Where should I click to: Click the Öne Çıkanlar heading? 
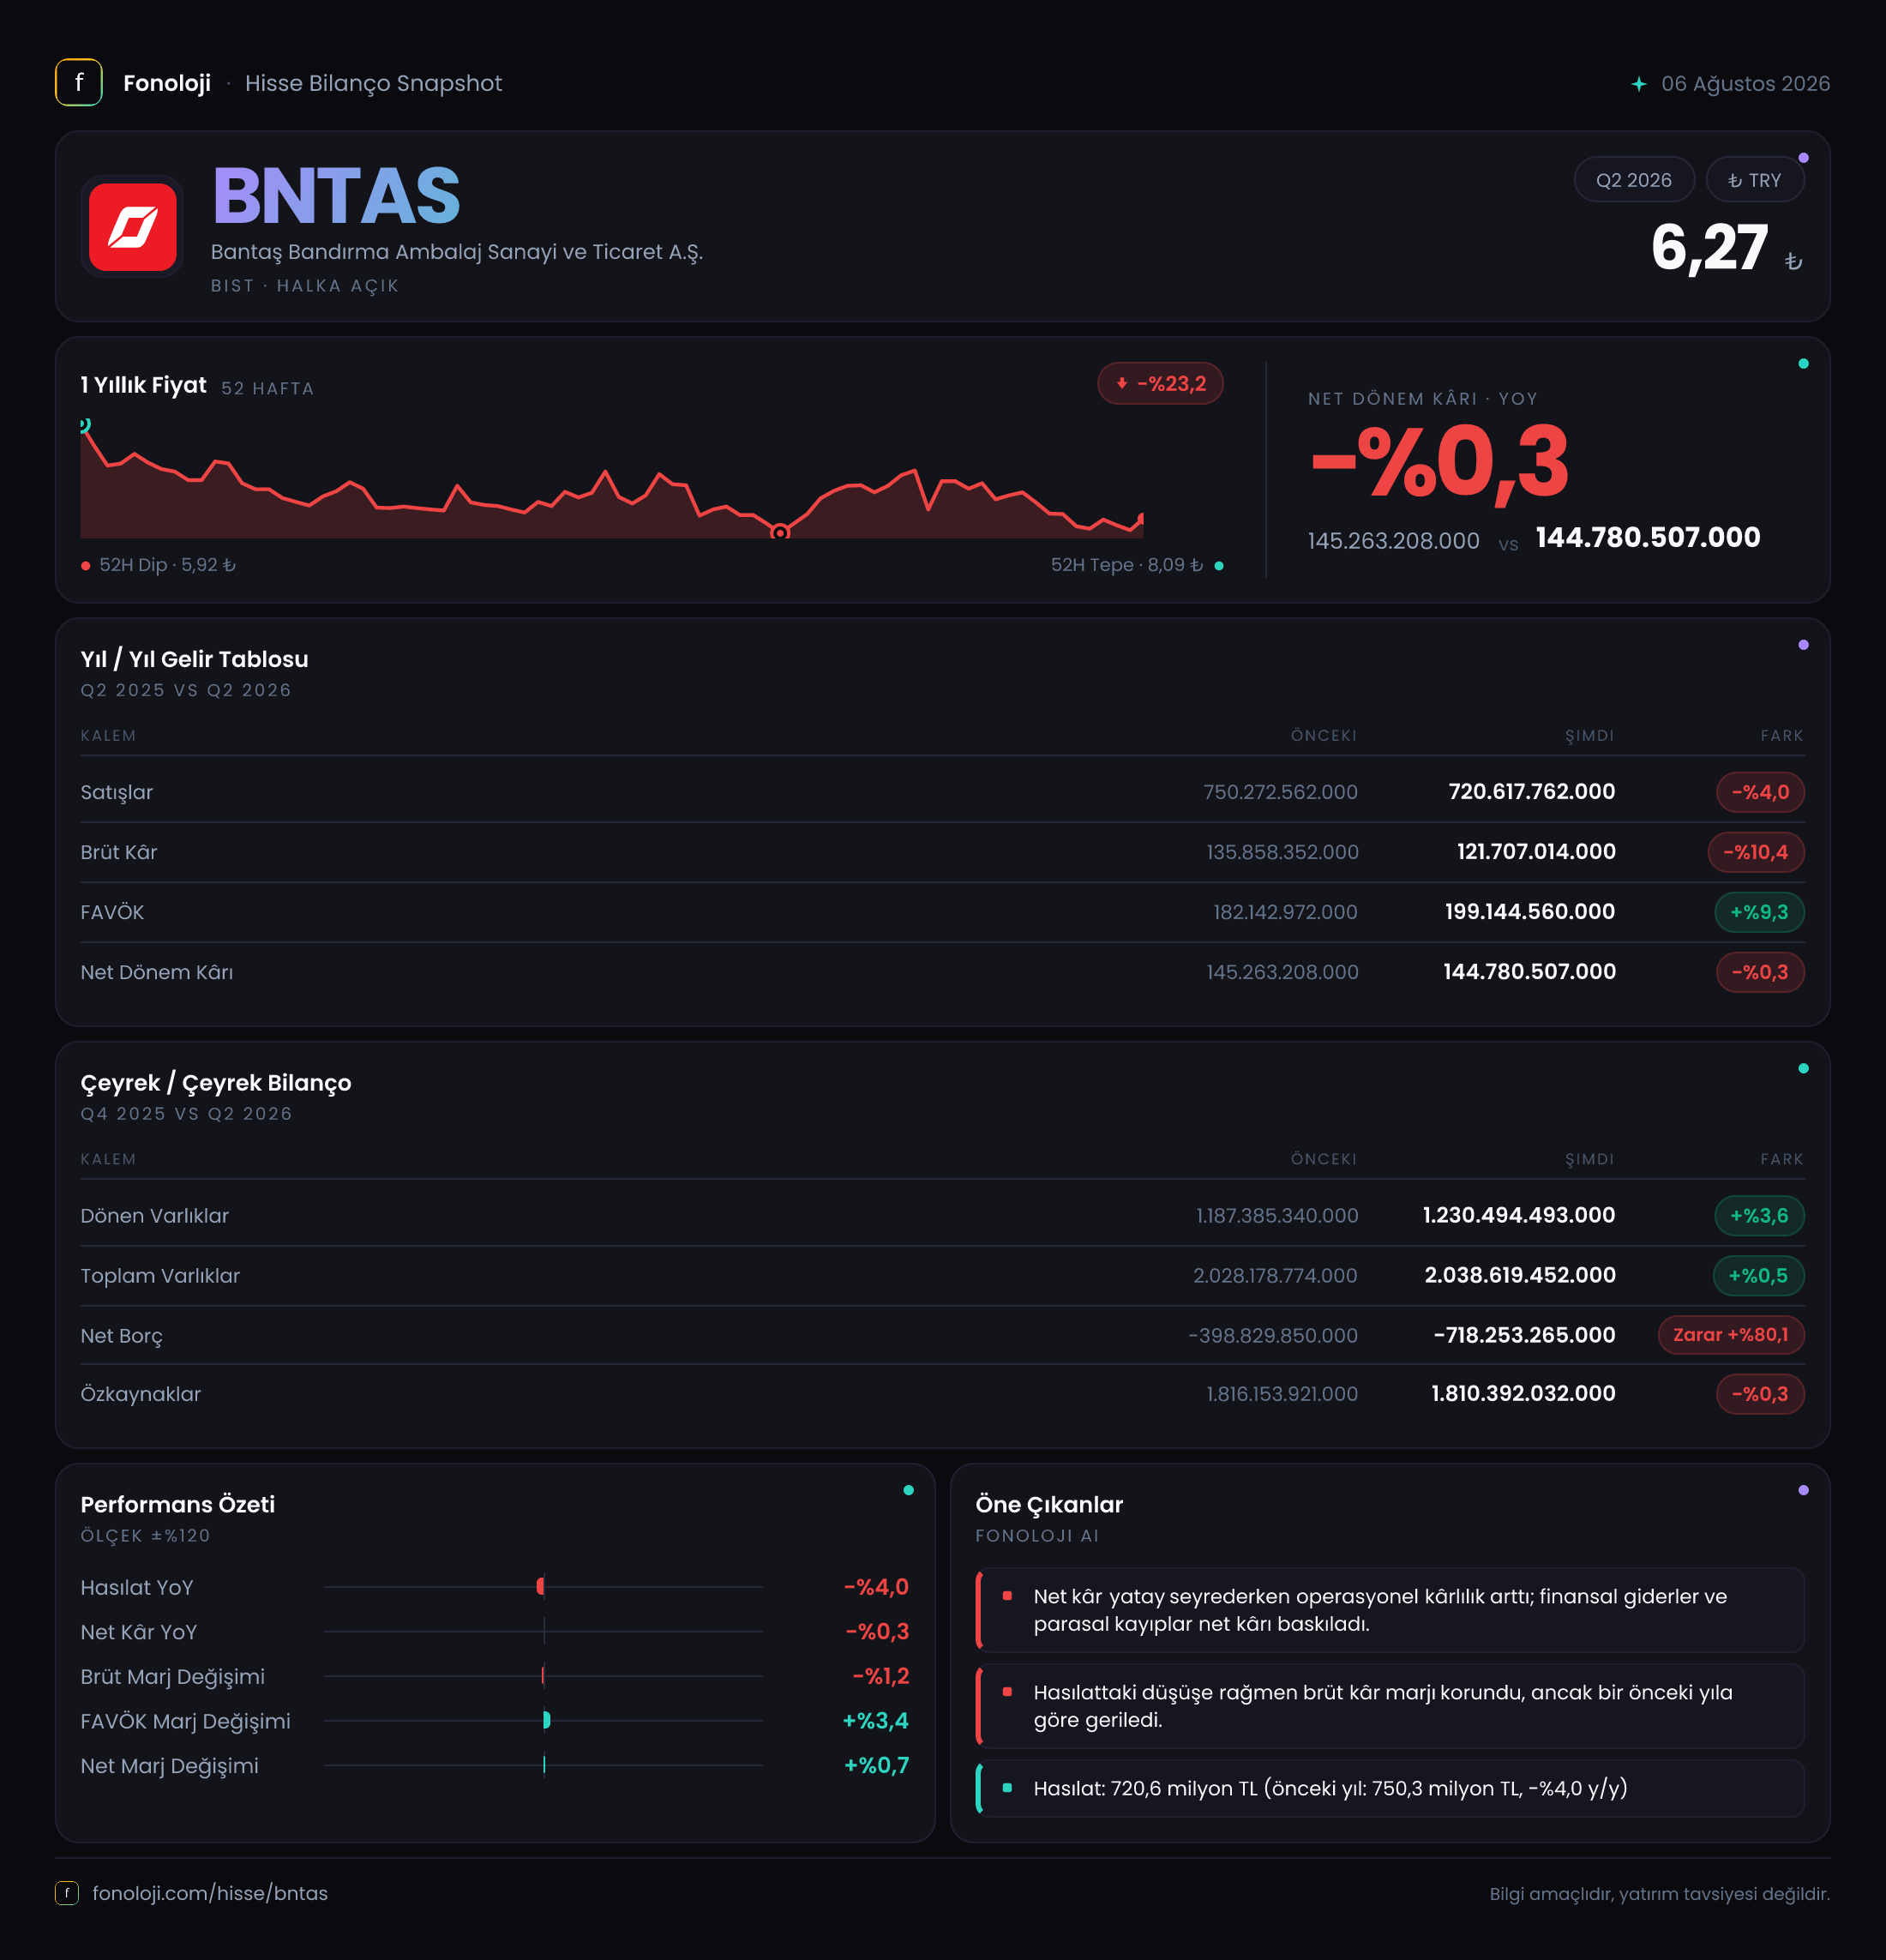pyautogui.click(x=1049, y=1505)
